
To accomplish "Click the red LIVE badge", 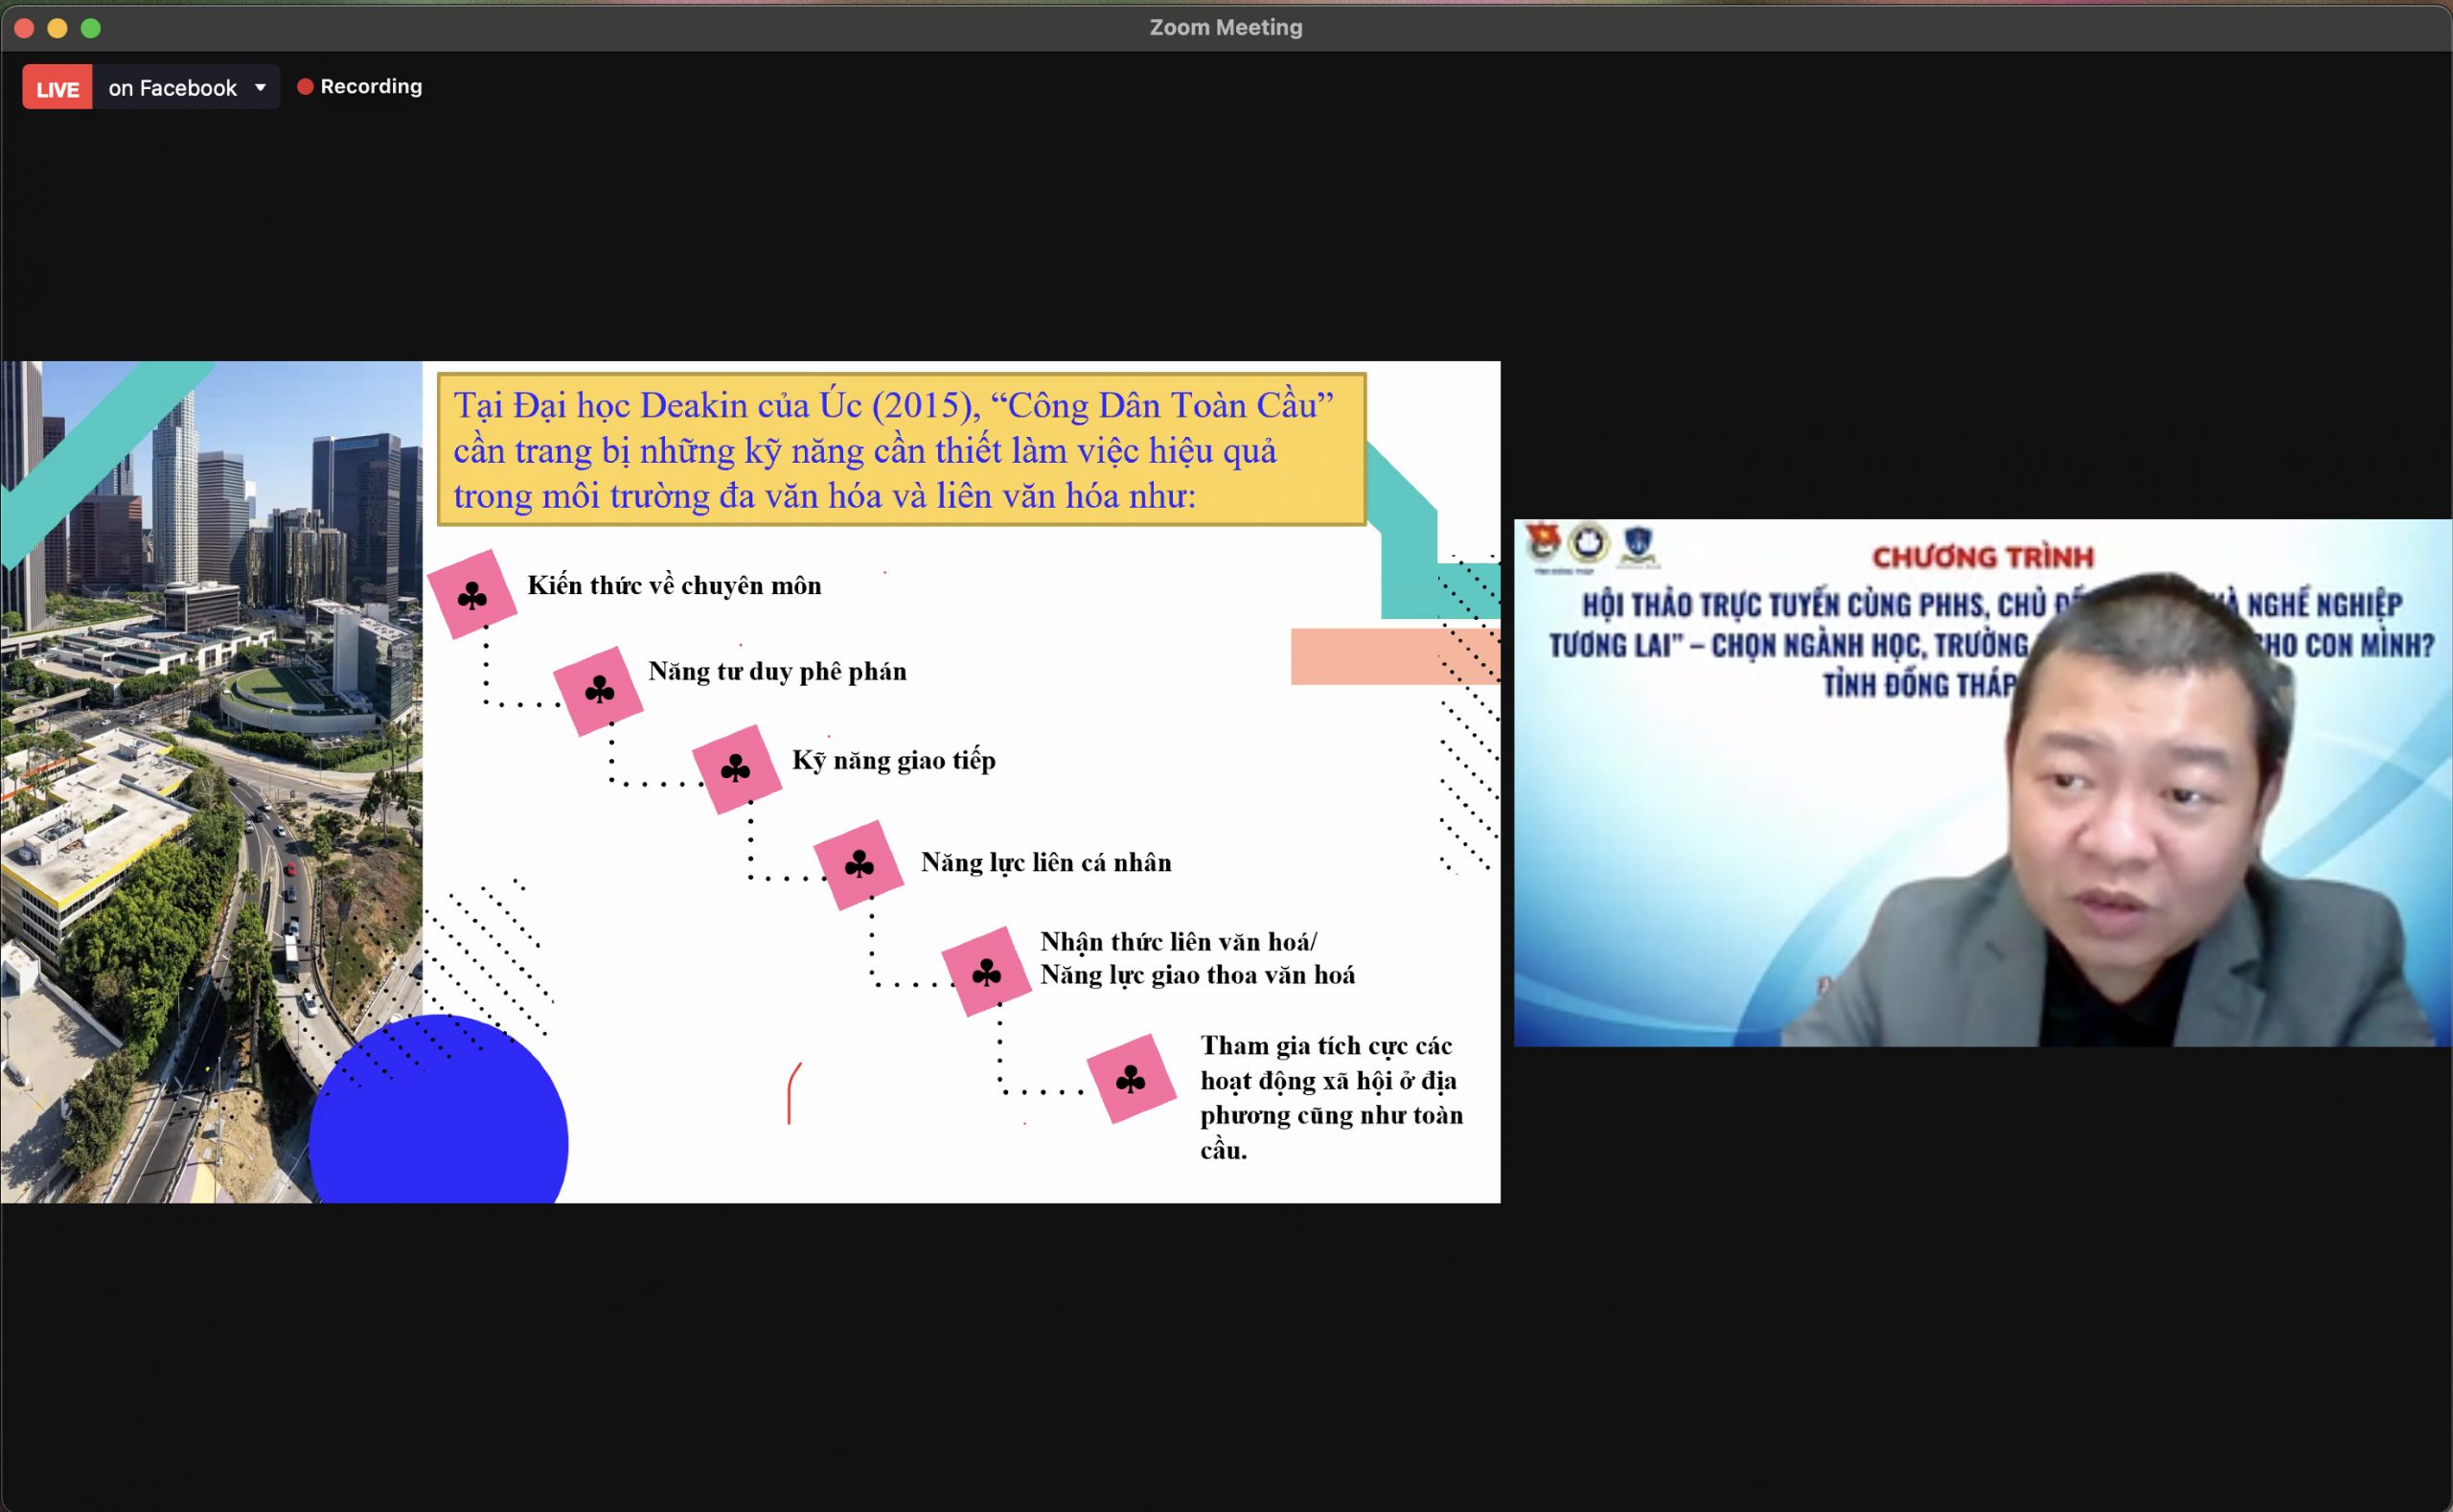I will pos(57,88).
